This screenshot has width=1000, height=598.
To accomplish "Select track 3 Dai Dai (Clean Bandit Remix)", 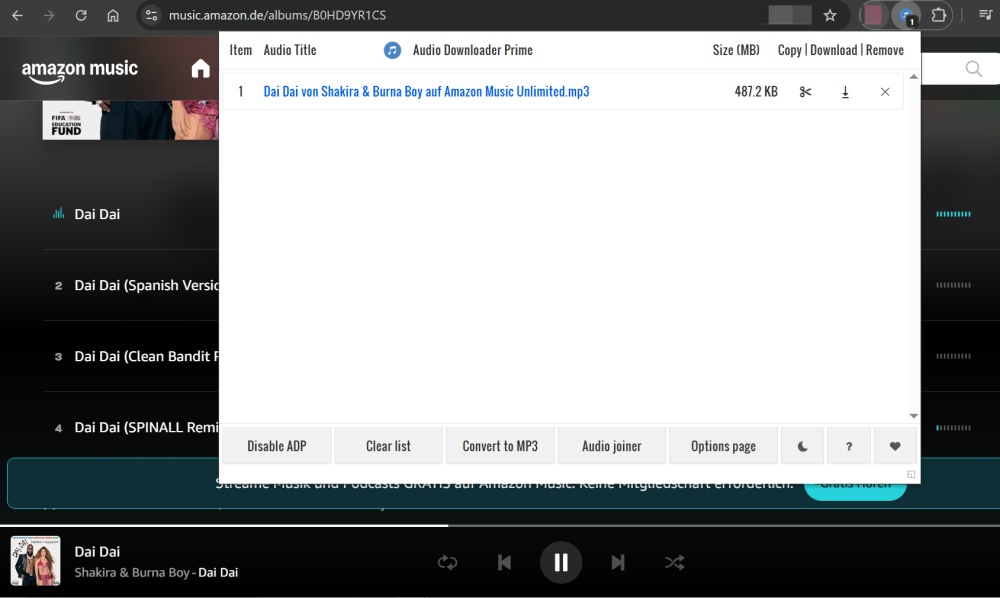I will point(146,356).
